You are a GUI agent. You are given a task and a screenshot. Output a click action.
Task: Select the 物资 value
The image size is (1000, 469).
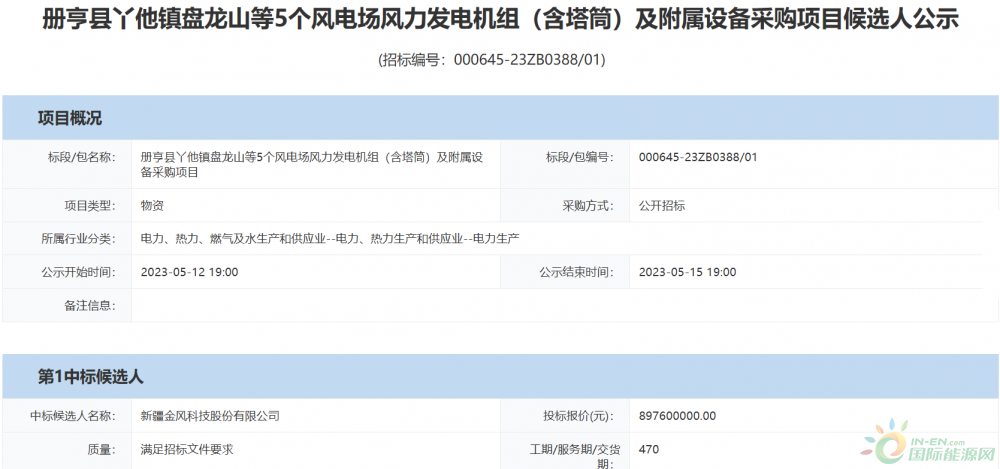(152, 205)
